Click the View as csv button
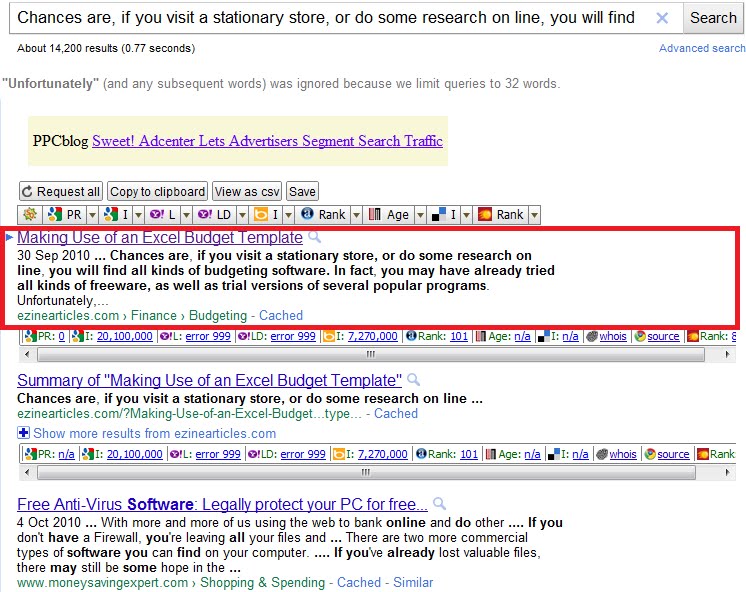 click(247, 191)
